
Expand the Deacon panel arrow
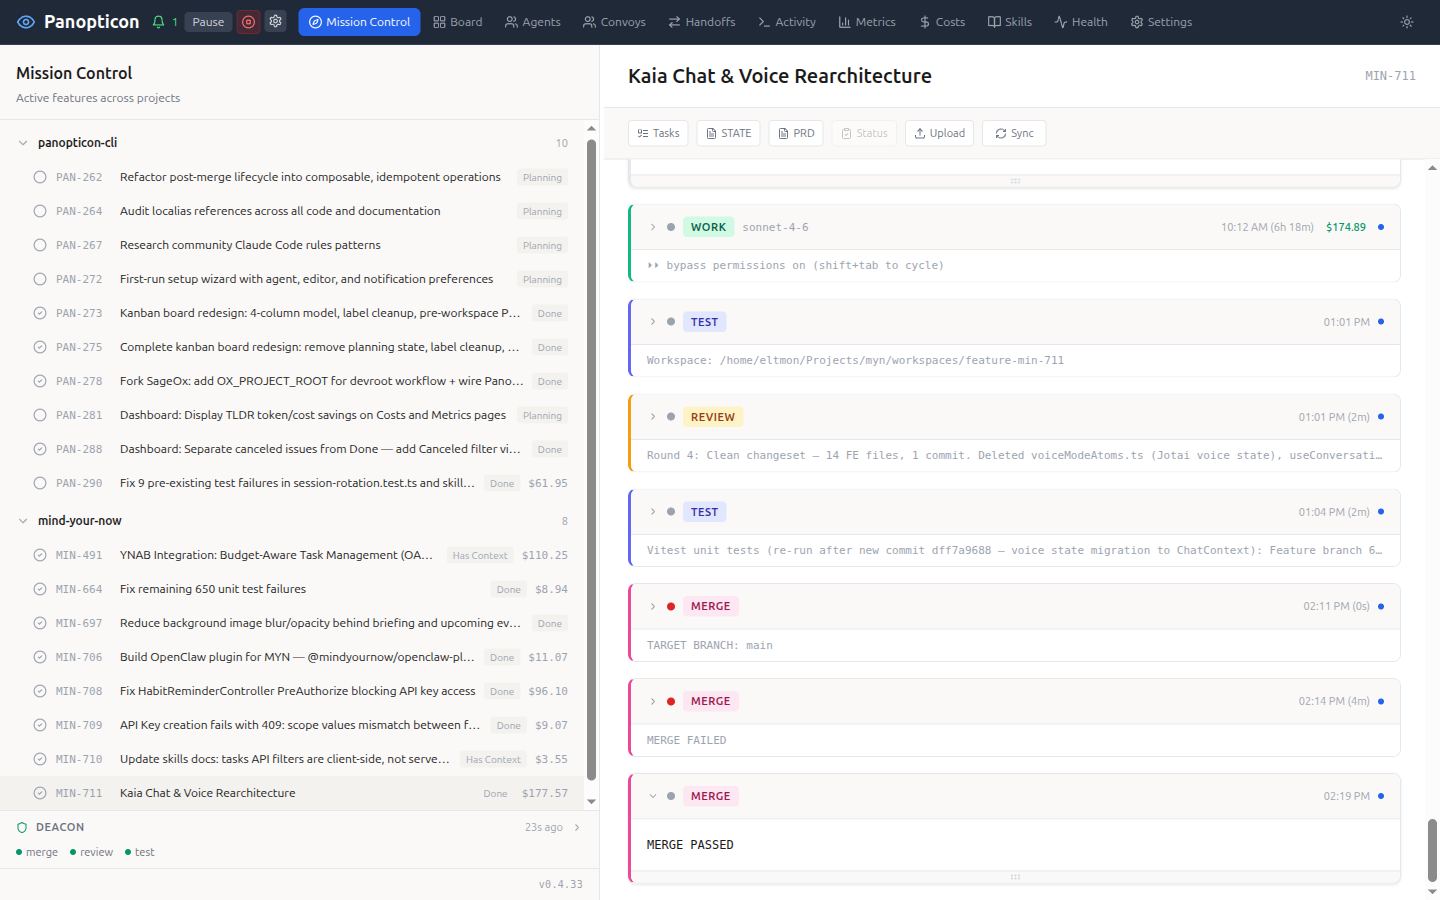click(x=577, y=827)
